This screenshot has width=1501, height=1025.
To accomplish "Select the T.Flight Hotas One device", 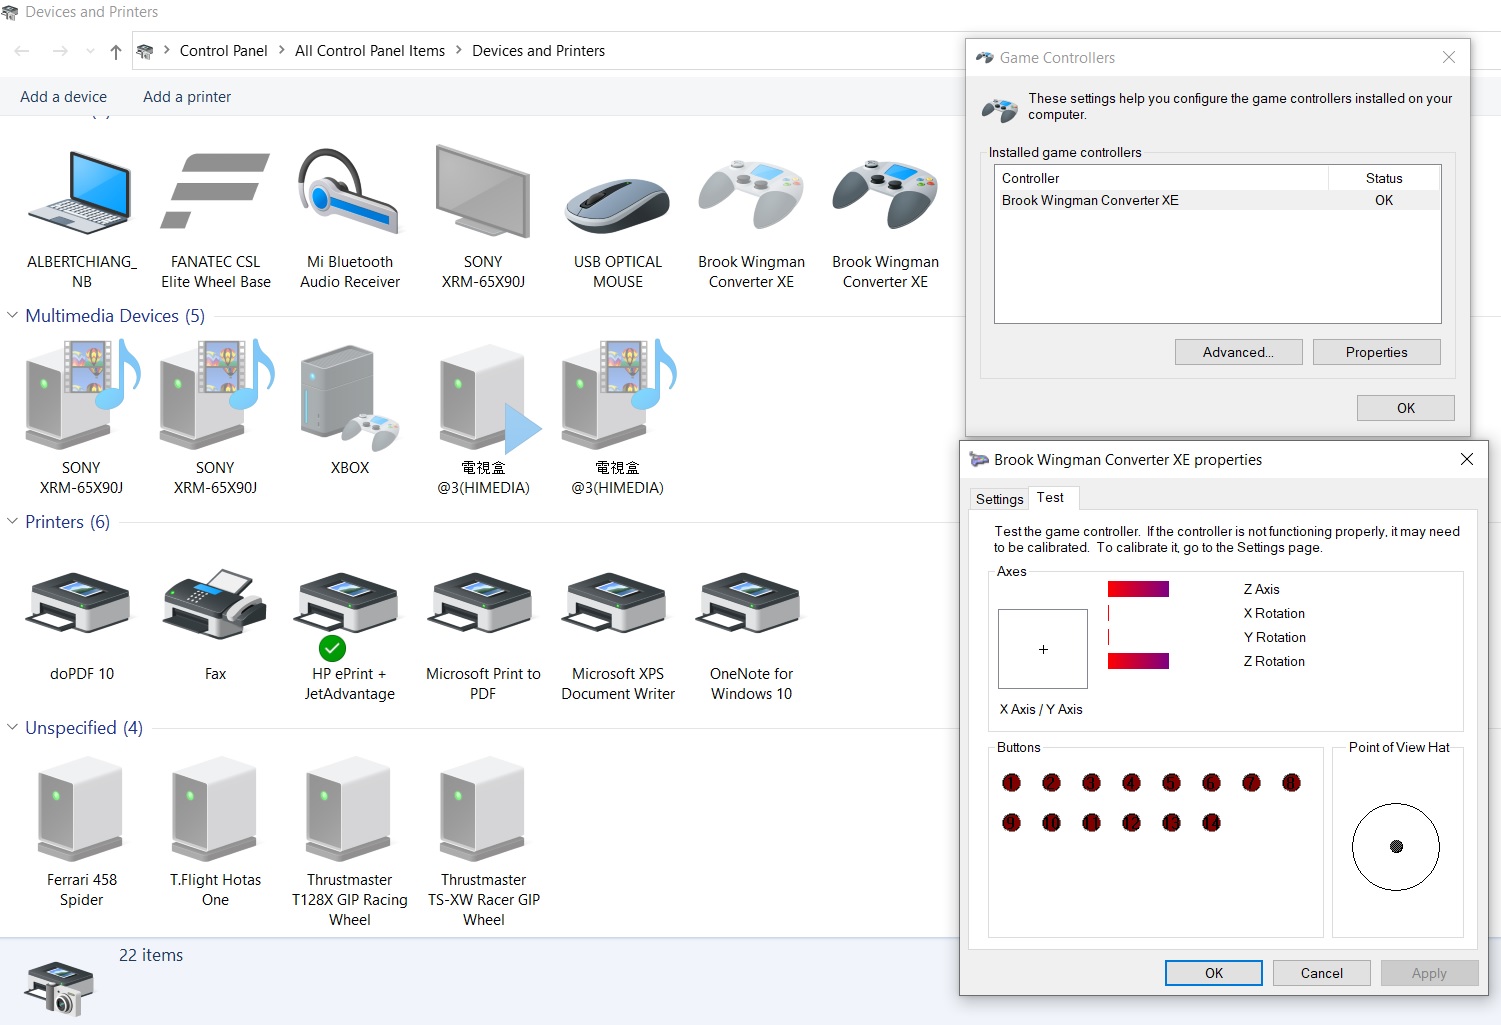I will [215, 830].
